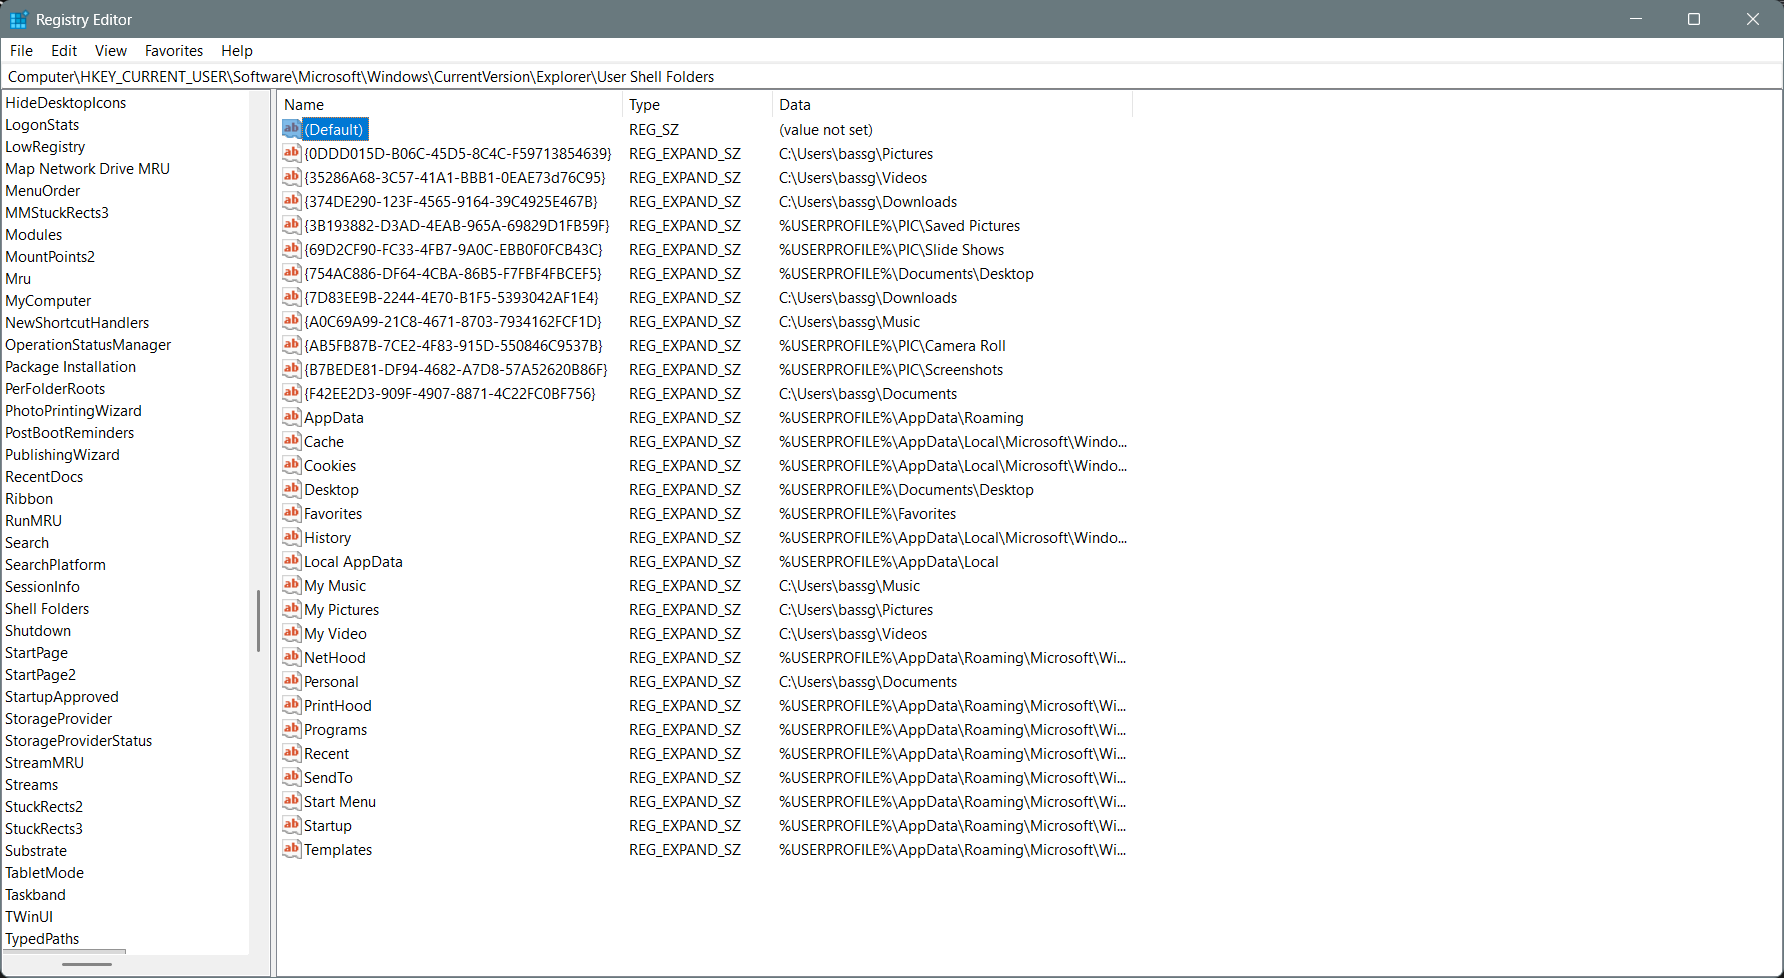
Task: Click the icon next to Desktop value
Action: pyautogui.click(x=291, y=489)
